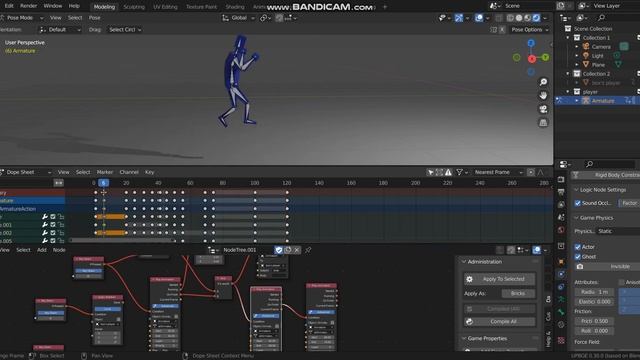640x360 pixels.
Task: Toggle the camera view gizmo
Action: coord(543,109)
